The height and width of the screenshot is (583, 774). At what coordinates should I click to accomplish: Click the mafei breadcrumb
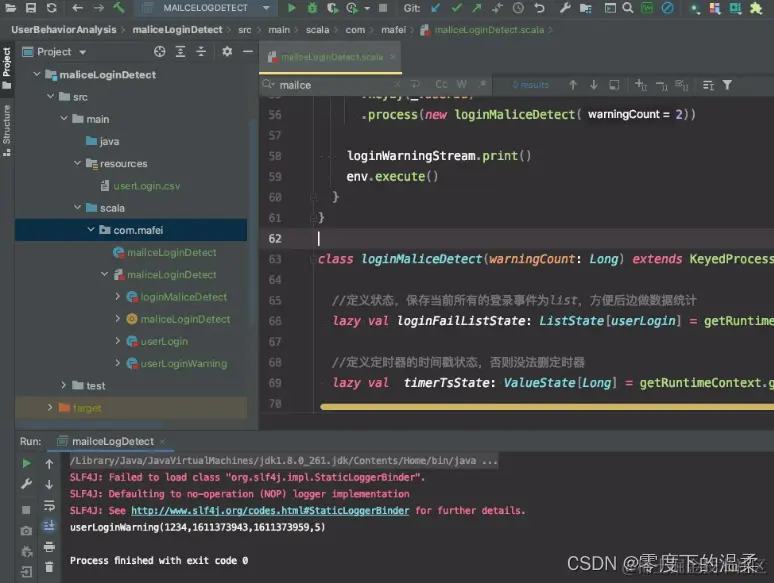coord(393,30)
